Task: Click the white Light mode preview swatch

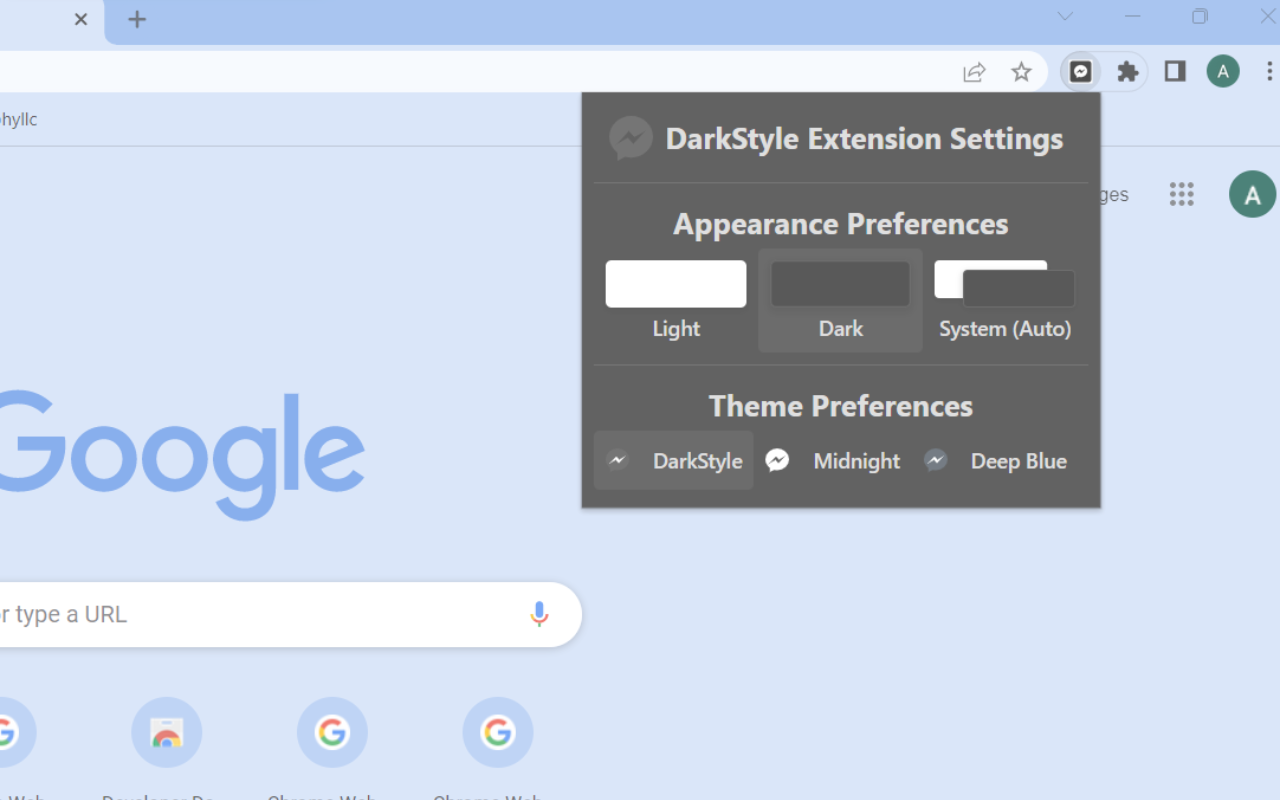Action: click(x=676, y=283)
